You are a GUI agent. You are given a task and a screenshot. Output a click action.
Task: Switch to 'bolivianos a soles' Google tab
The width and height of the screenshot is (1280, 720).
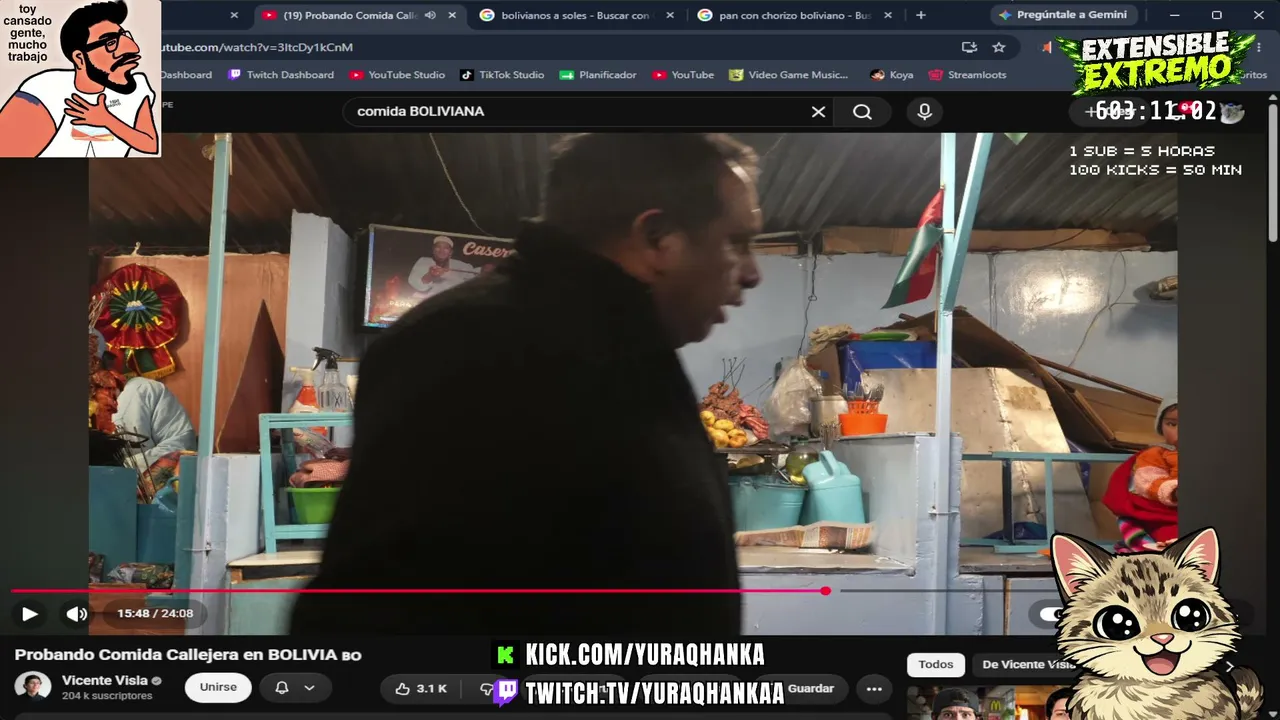575,15
